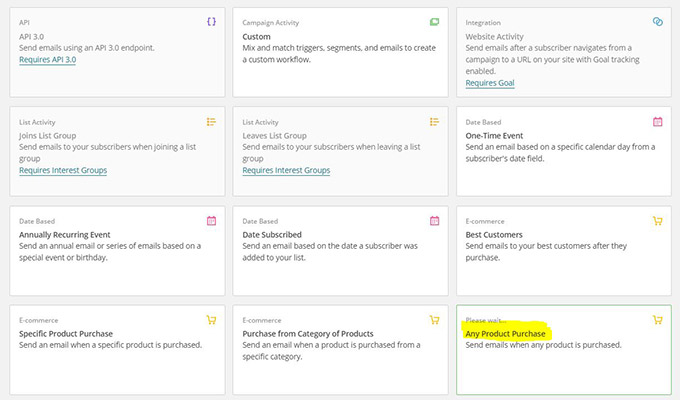Select the Custom workflow card
The image size is (680, 400).
pos(340,52)
